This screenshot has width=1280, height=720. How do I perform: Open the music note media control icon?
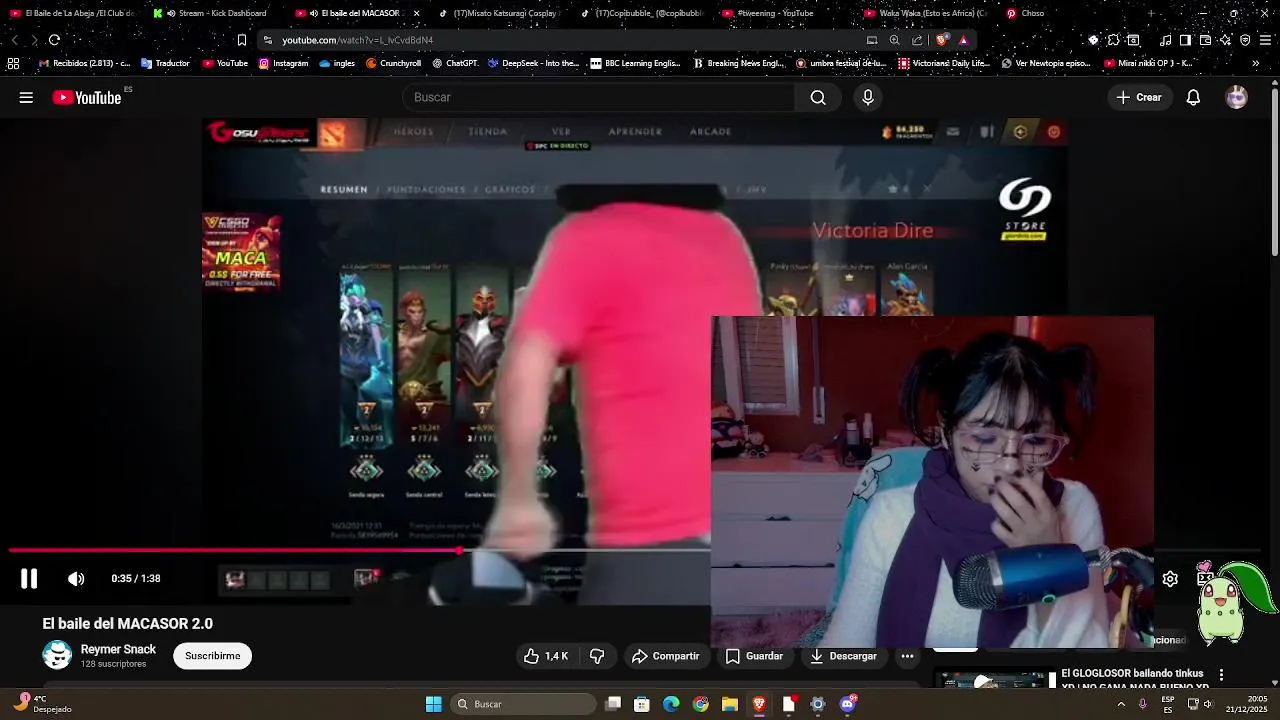pos(1165,40)
